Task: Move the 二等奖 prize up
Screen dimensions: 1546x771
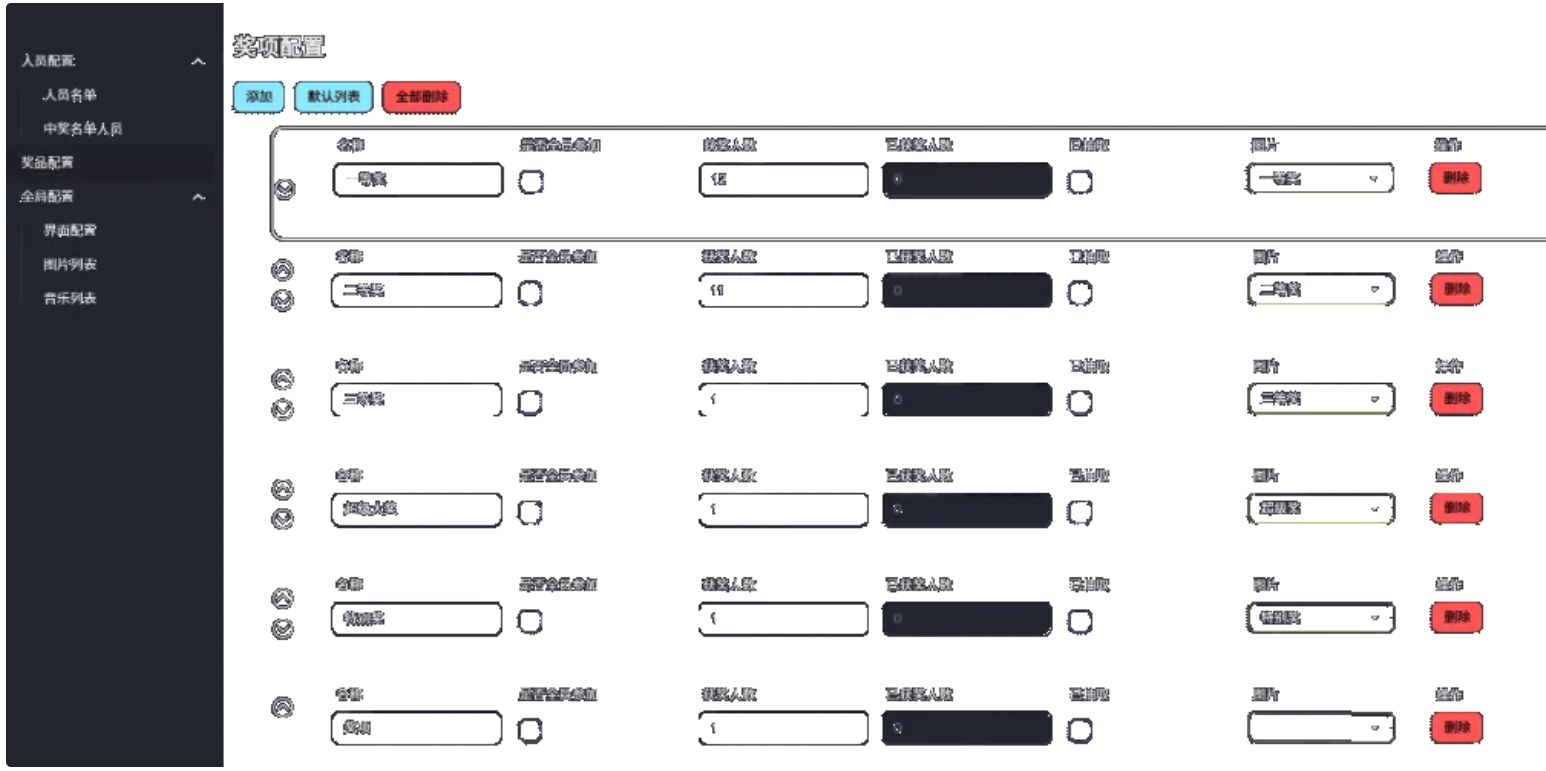Action: pyautogui.click(x=283, y=268)
